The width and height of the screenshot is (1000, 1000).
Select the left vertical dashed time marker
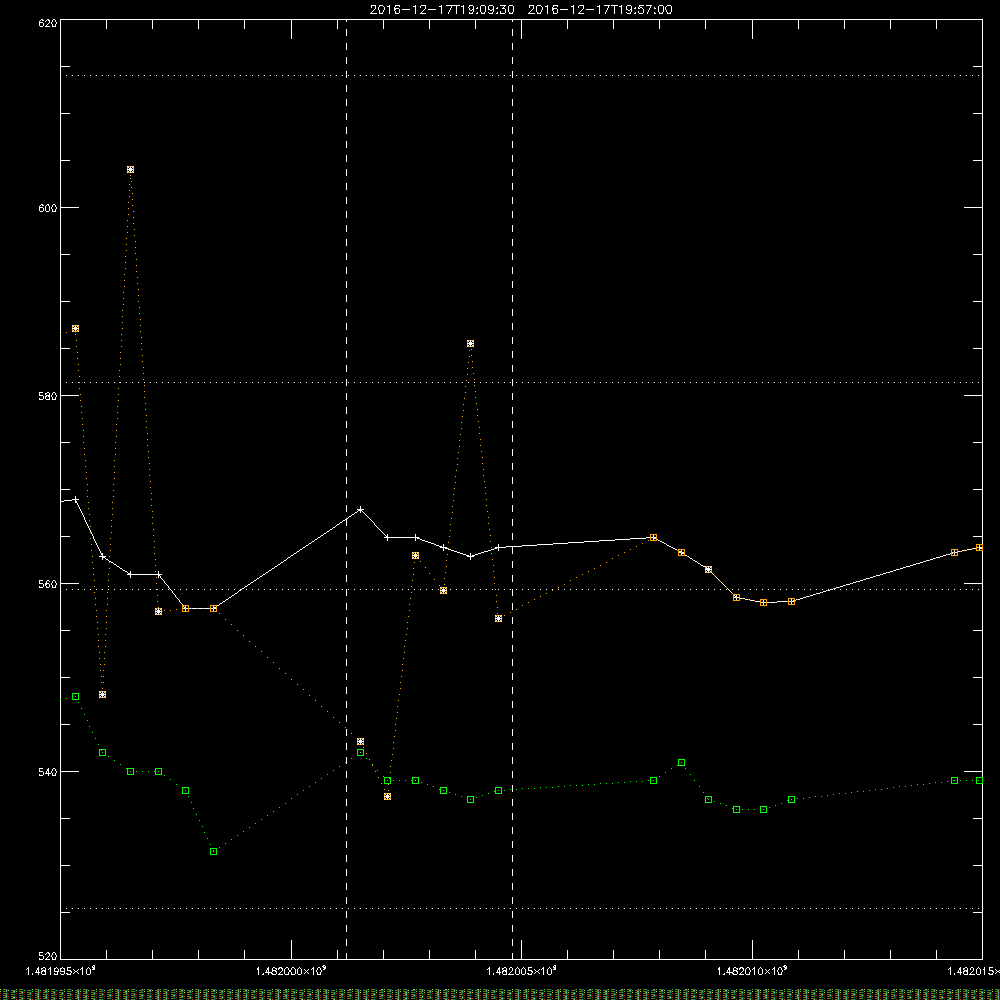346,489
